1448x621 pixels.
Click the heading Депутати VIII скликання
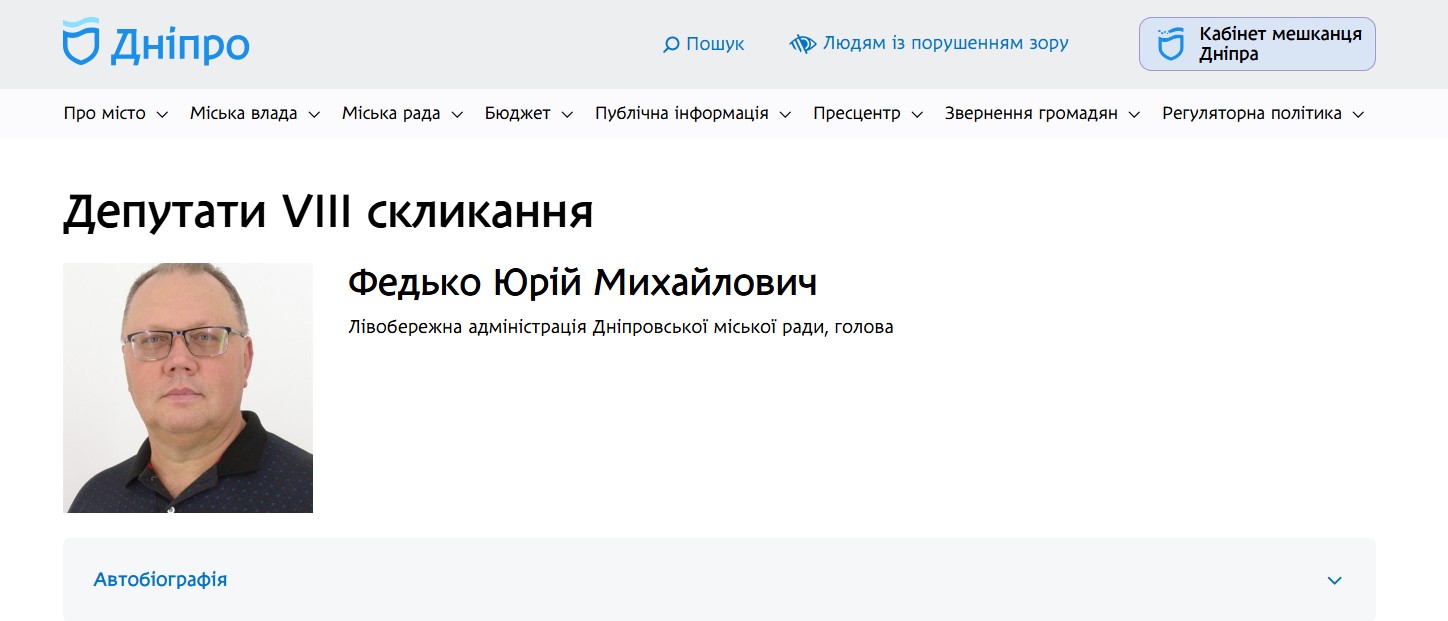pos(329,213)
